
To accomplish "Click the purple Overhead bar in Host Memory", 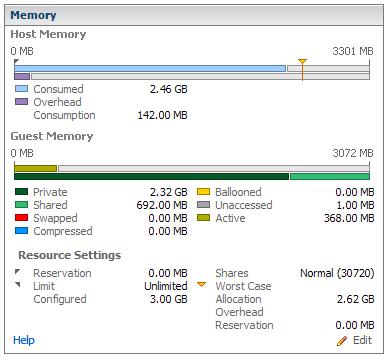I will click(22, 76).
